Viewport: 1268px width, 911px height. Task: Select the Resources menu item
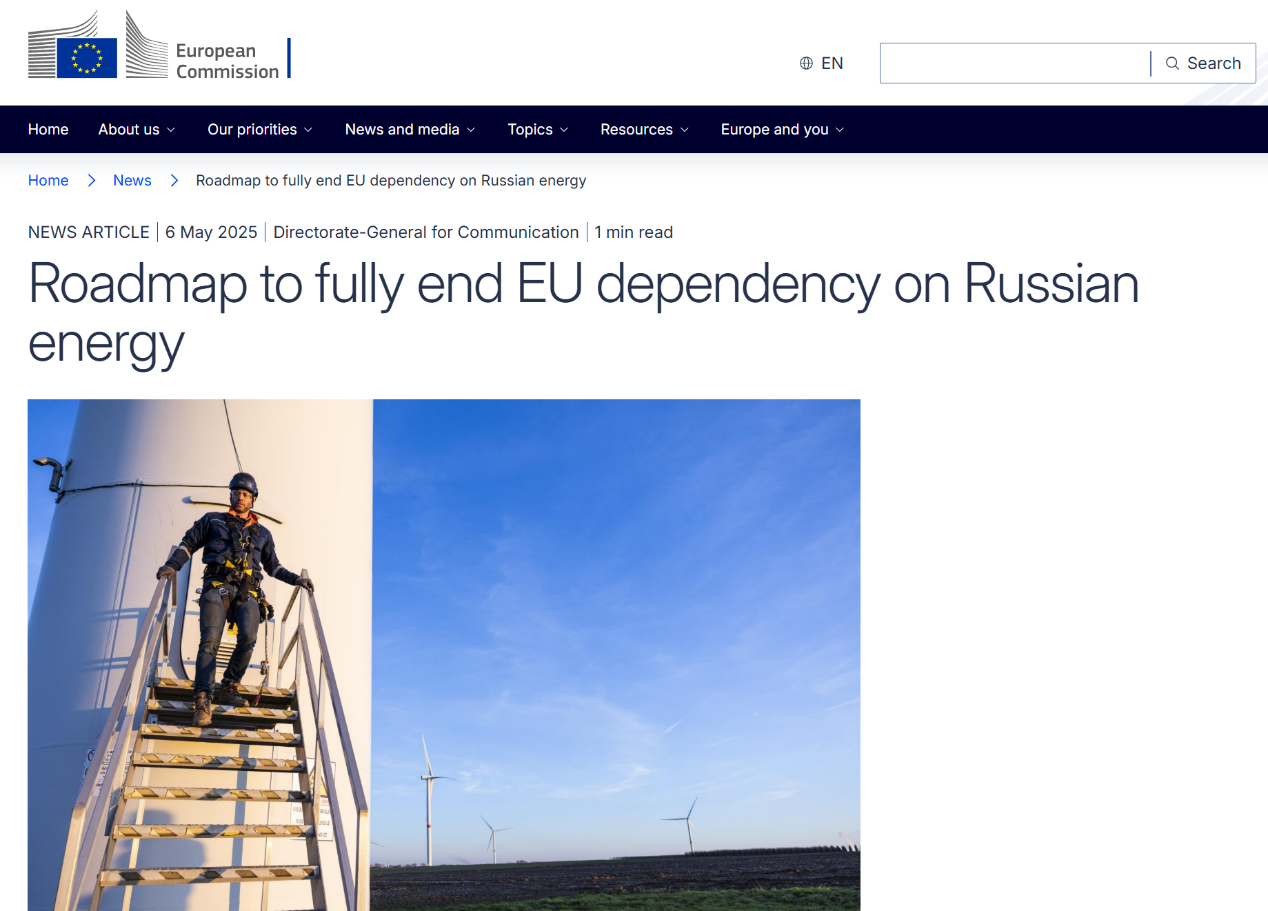[x=636, y=129]
